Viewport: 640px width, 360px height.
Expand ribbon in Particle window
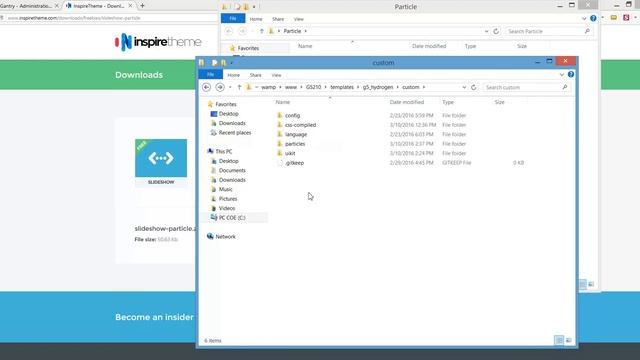pos(584,19)
